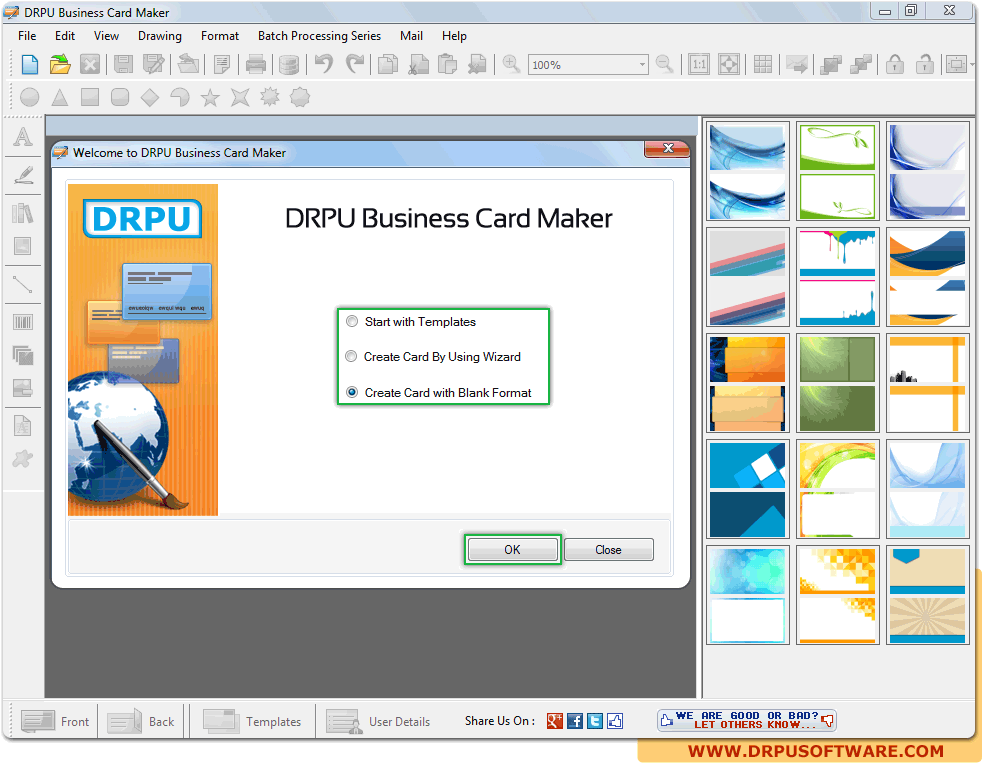Screen dimensions: 982x763
Task: Toggle the grid display icon
Action: (763, 65)
